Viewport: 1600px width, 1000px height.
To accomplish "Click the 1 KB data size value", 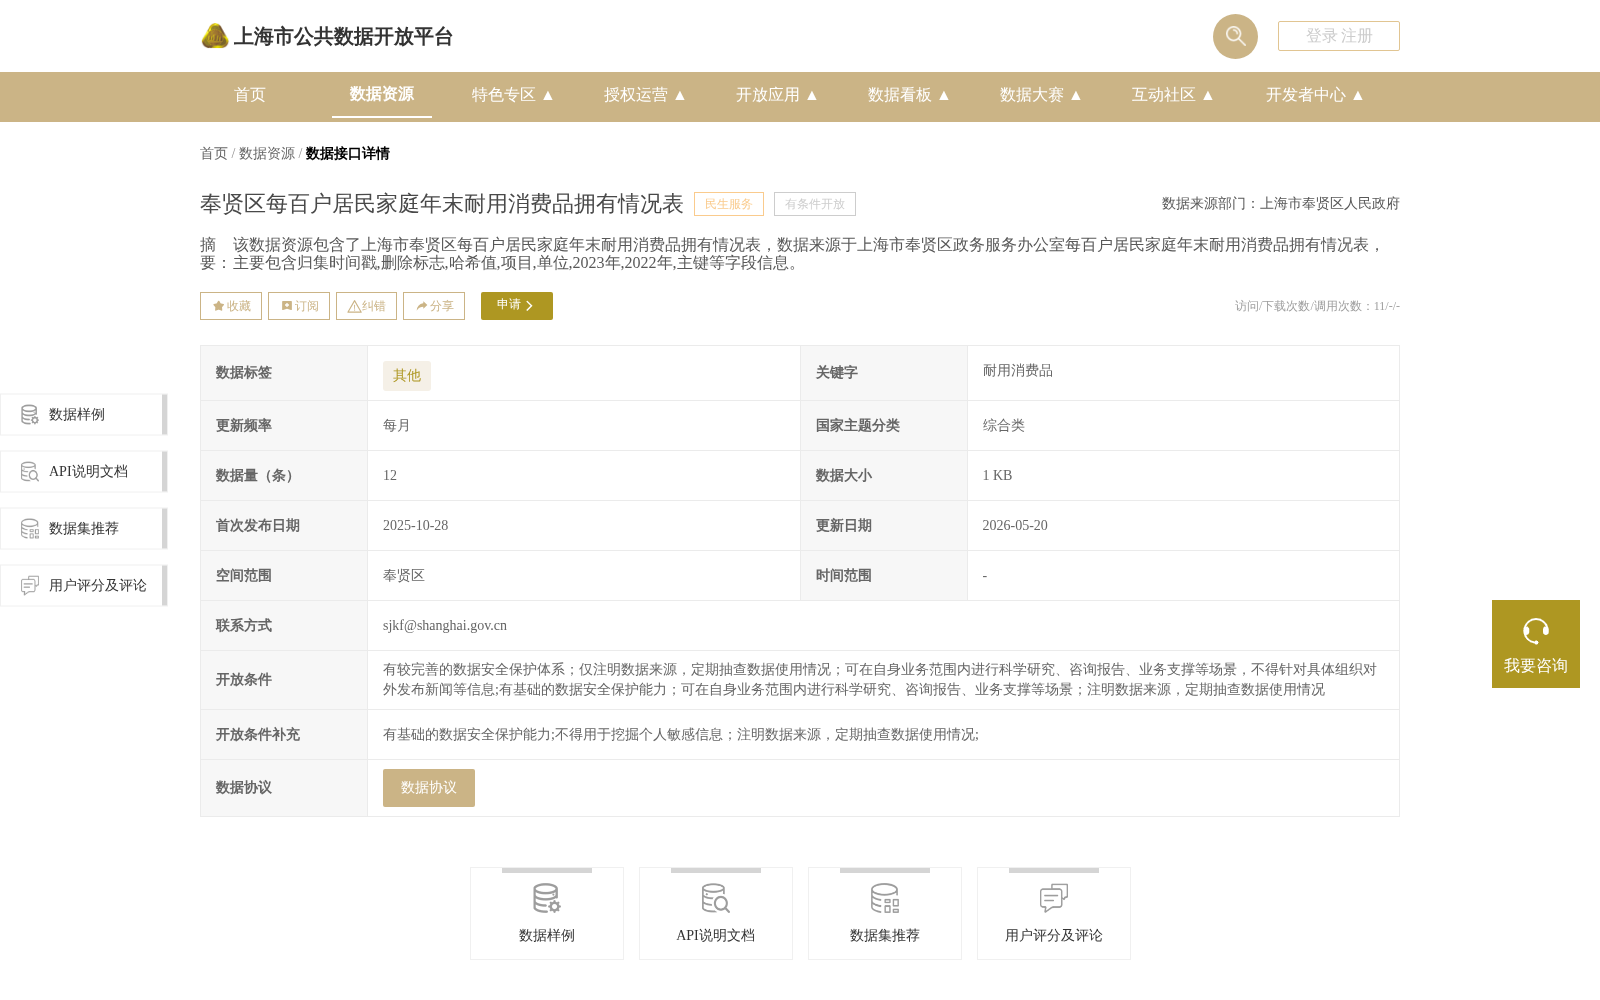I will pos(998,476).
